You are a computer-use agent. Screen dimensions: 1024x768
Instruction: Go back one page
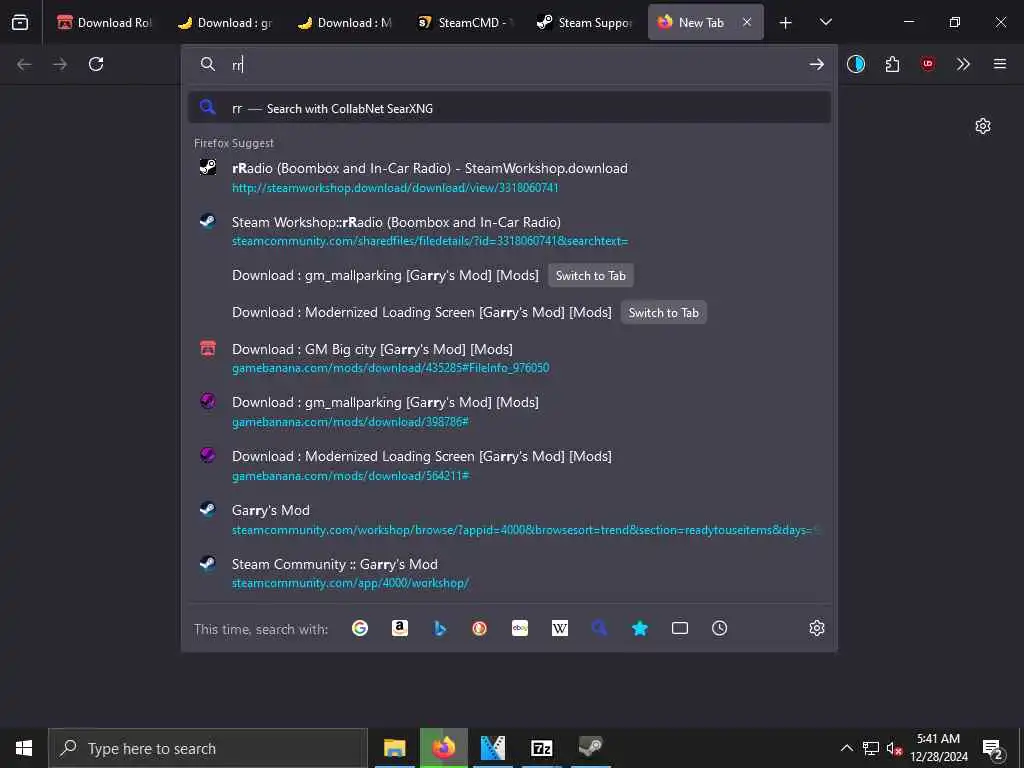pyautogui.click(x=24, y=64)
